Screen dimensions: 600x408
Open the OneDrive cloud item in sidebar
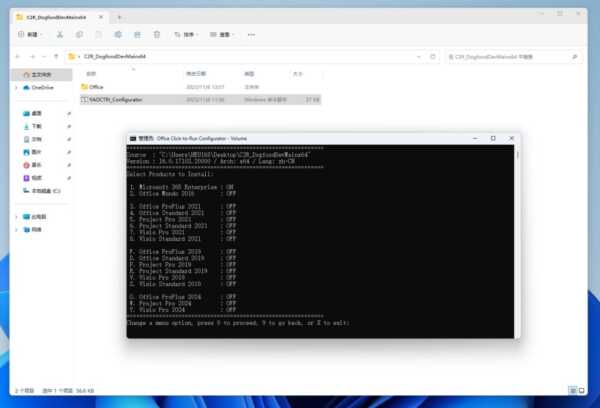click(x=40, y=88)
